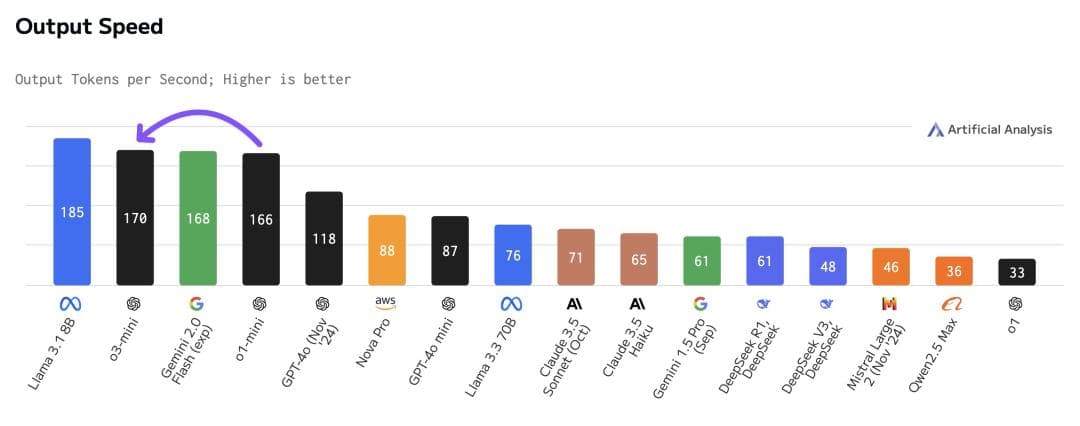The height and width of the screenshot is (426, 1080).
Task: Click the Meta logo under Llama 3.3 70B
Action: 512,304
